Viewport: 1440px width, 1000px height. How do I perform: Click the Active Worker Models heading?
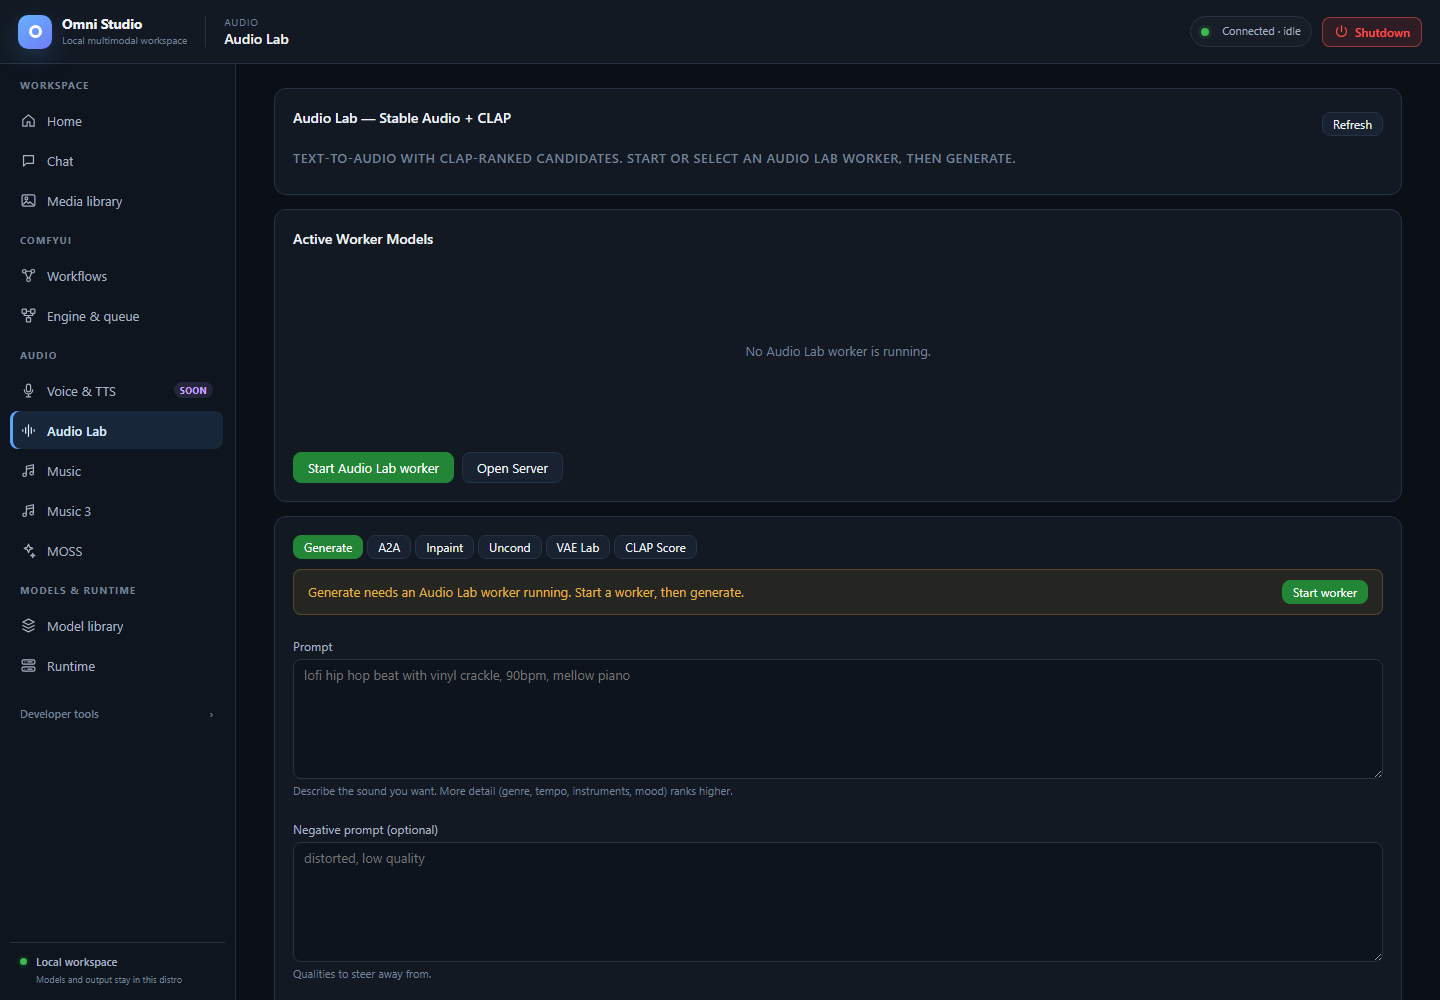363,239
